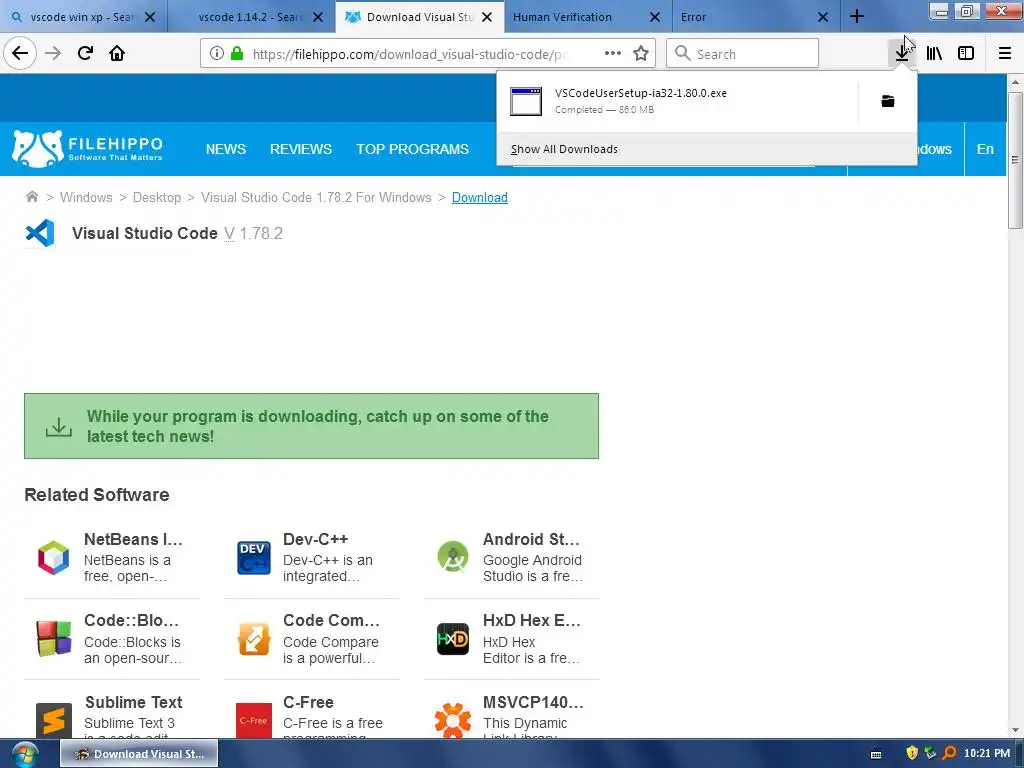
Task: Open Sublime Text icon
Action: [x=54, y=720]
